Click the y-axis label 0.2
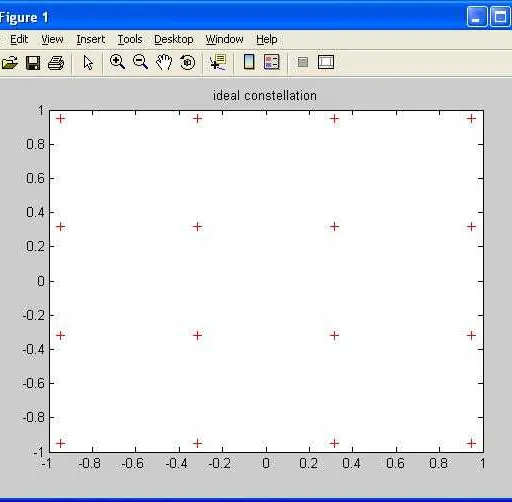512x502 pixels. click(35, 246)
